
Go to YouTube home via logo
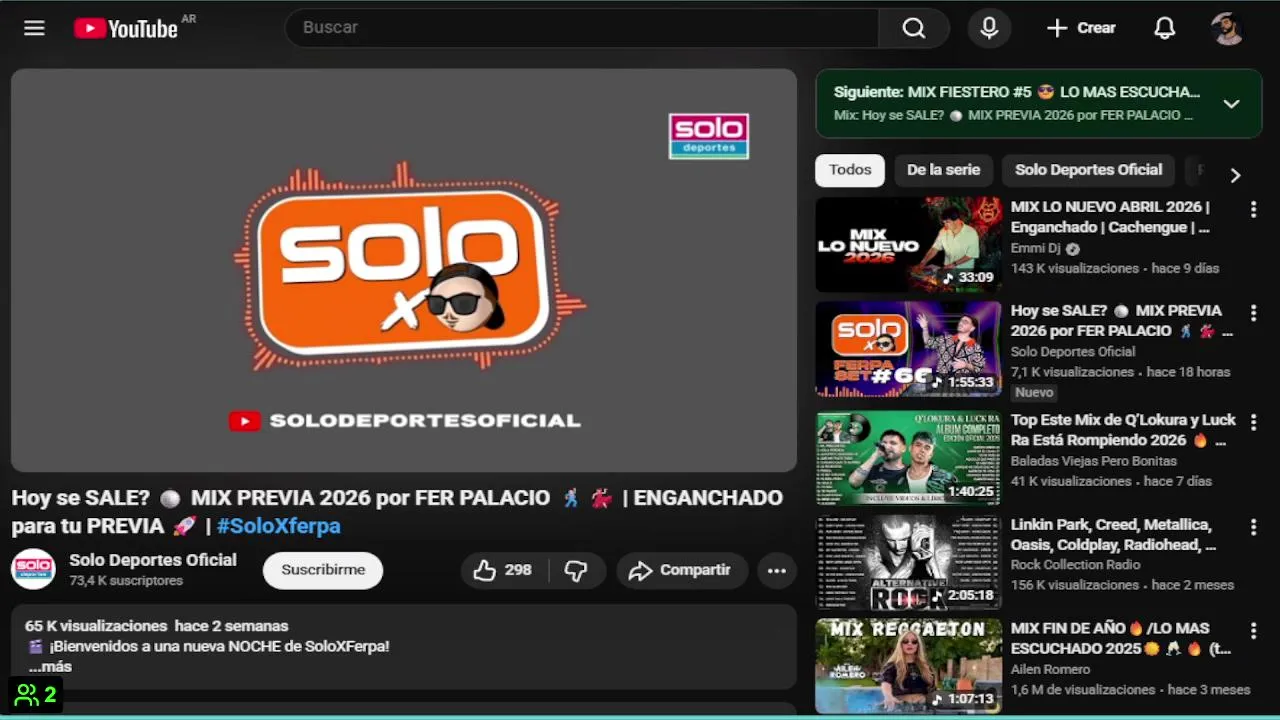(x=126, y=28)
